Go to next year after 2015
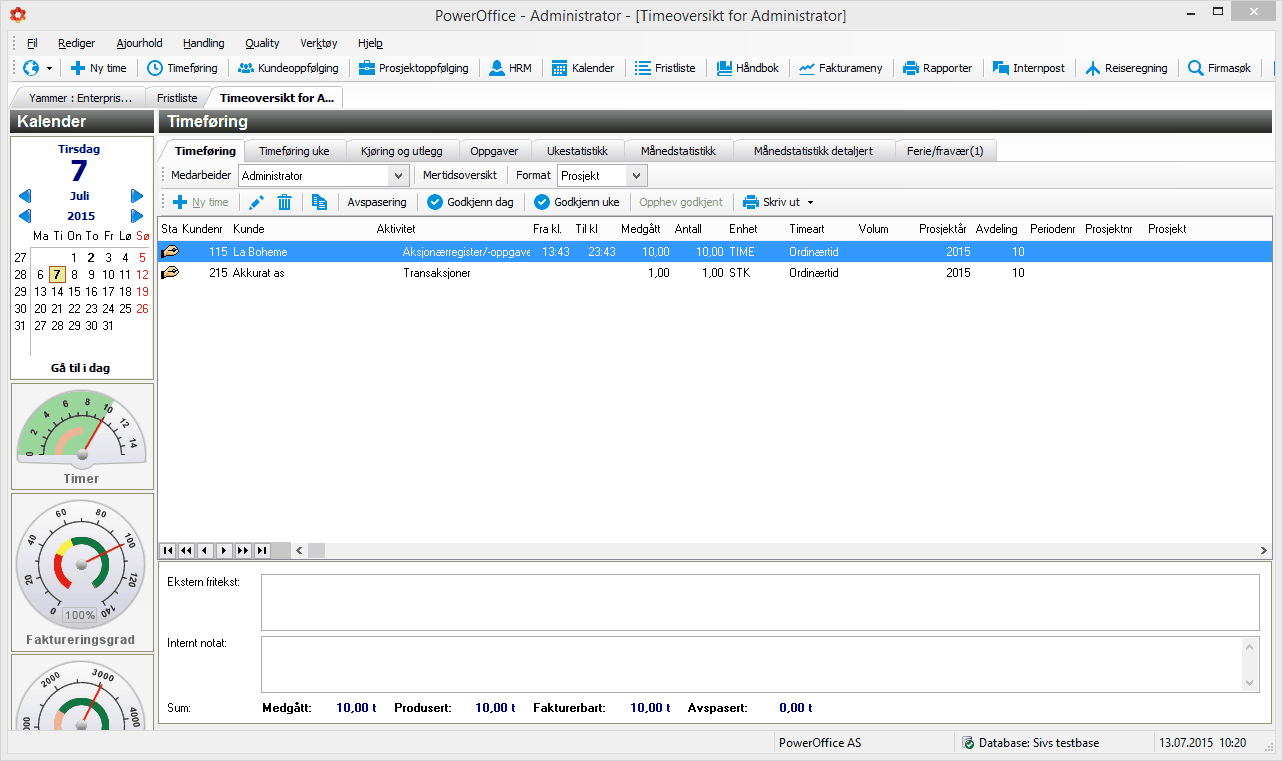 (137, 216)
